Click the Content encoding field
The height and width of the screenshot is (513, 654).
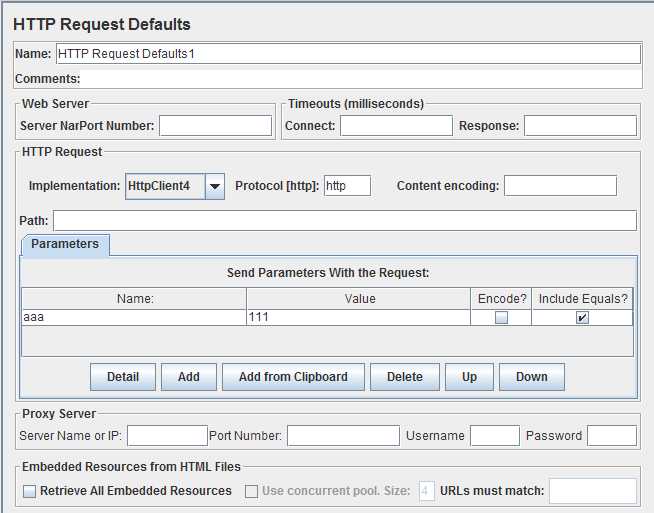[x=560, y=186]
